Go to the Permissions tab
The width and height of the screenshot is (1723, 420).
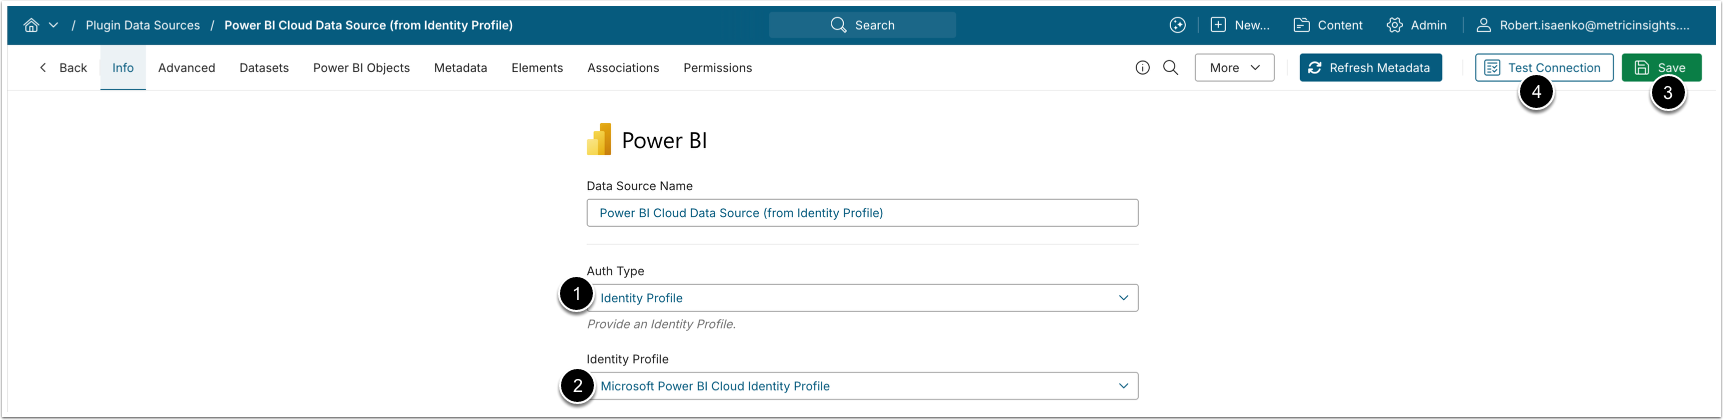pyautogui.click(x=717, y=68)
